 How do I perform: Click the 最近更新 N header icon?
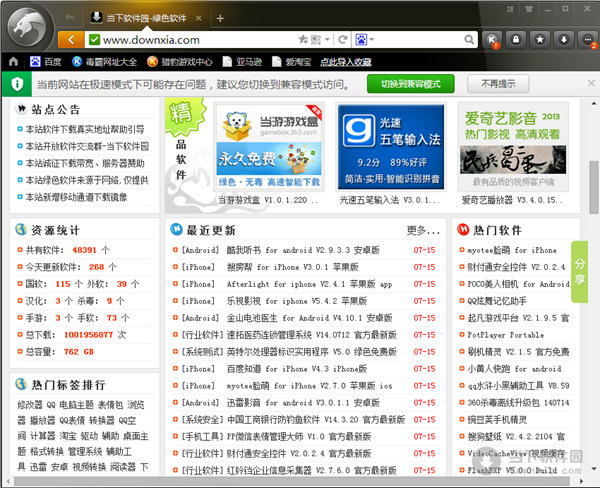pyautogui.click(x=176, y=229)
